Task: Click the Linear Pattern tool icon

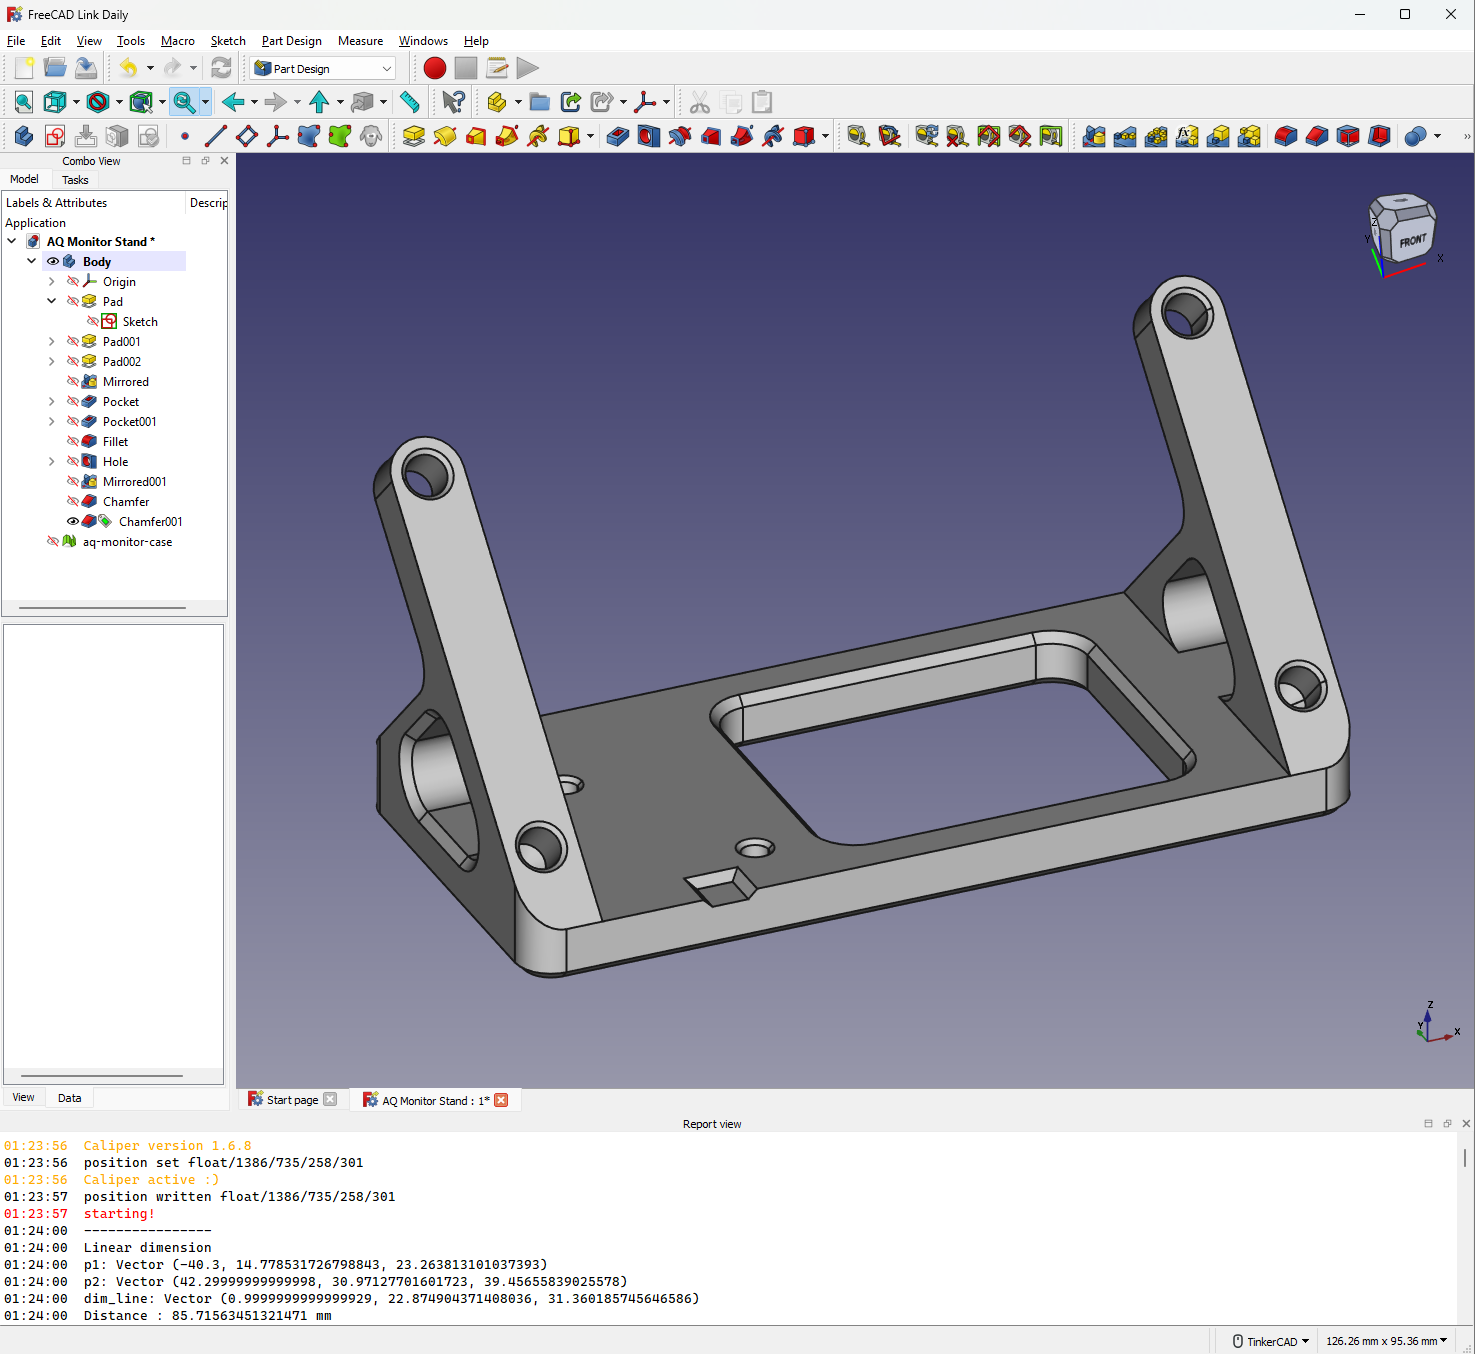Action: tap(1125, 136)
